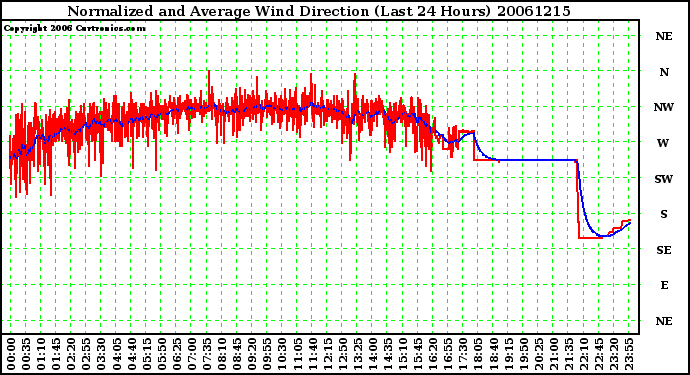Select the 03:30 time axis label
The width and height of the screenshot is (690, 375).
pyautogui.click(x=102, y=354)
